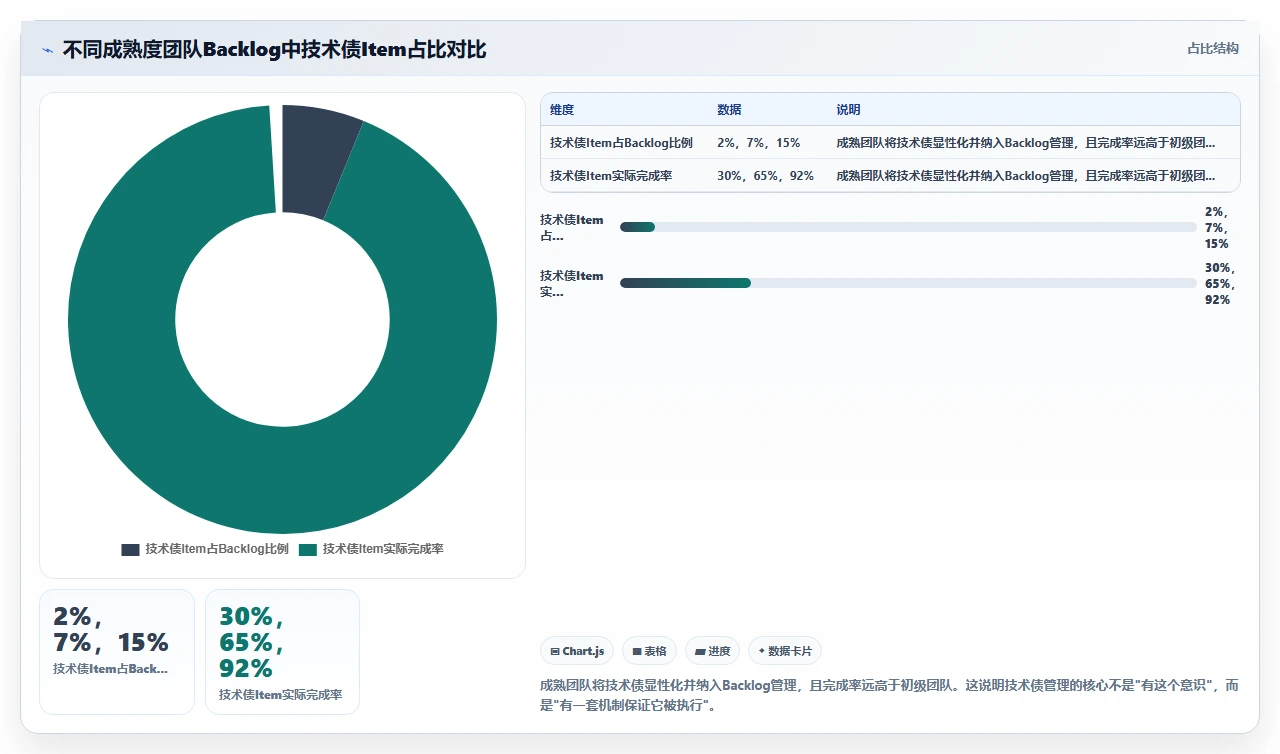The height and width of the screenshot is (754, 1280).
Task: Click the Chart.js tag chip
Action: [577, 651]
